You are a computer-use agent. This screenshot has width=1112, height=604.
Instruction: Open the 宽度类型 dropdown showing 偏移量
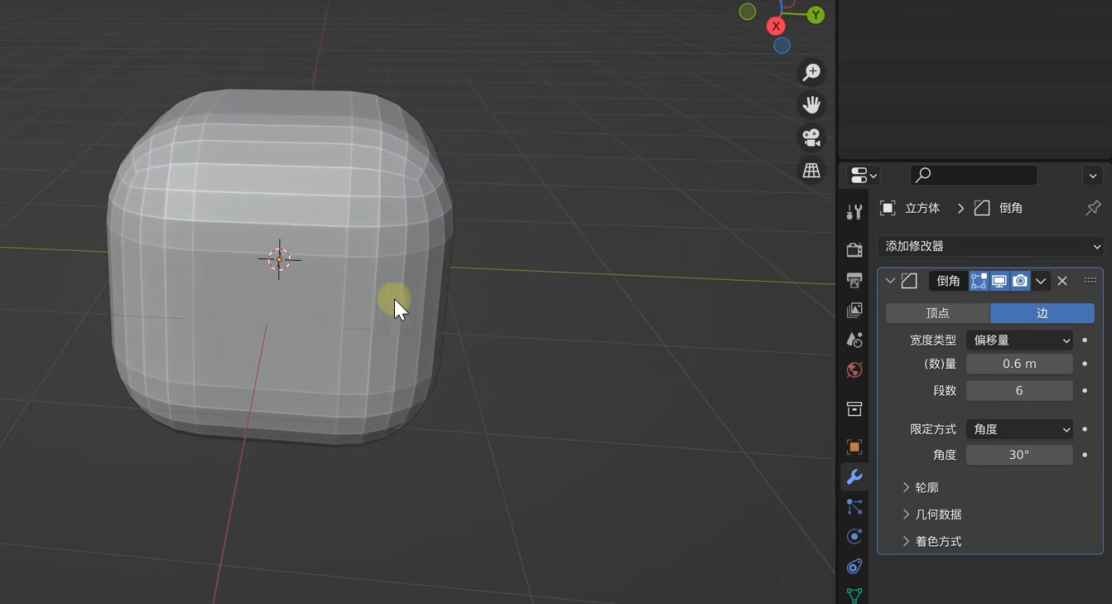[1020, 340]
